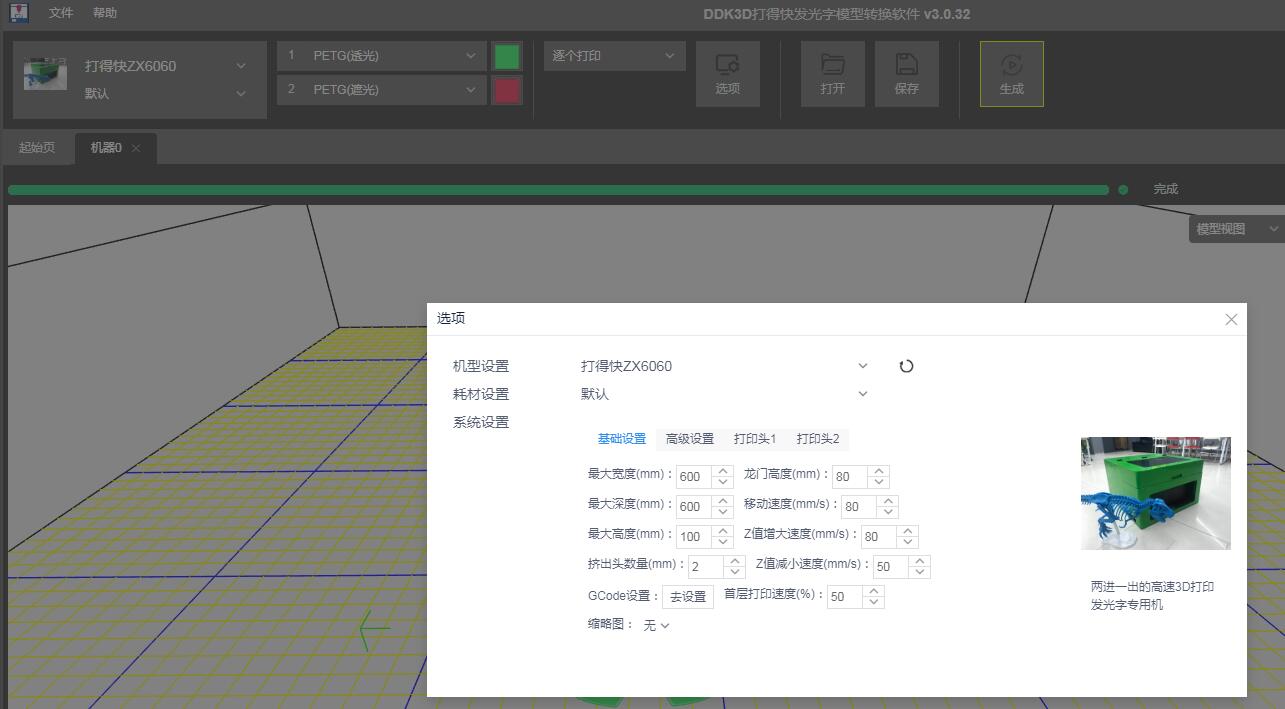Image resolution: width=1285 pixels, height=709 pixels.
Task: Click the Z值减小速度 value field
Action: [889, 567]
